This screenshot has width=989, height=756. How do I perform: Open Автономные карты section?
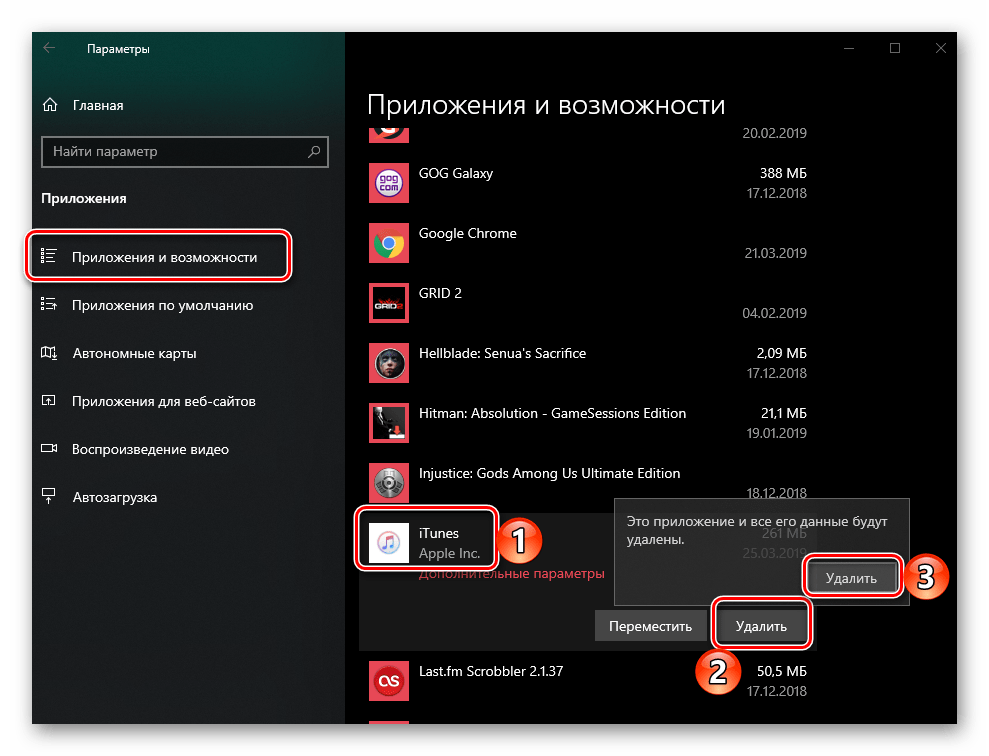pyautogui.click(x=134, y=353)
